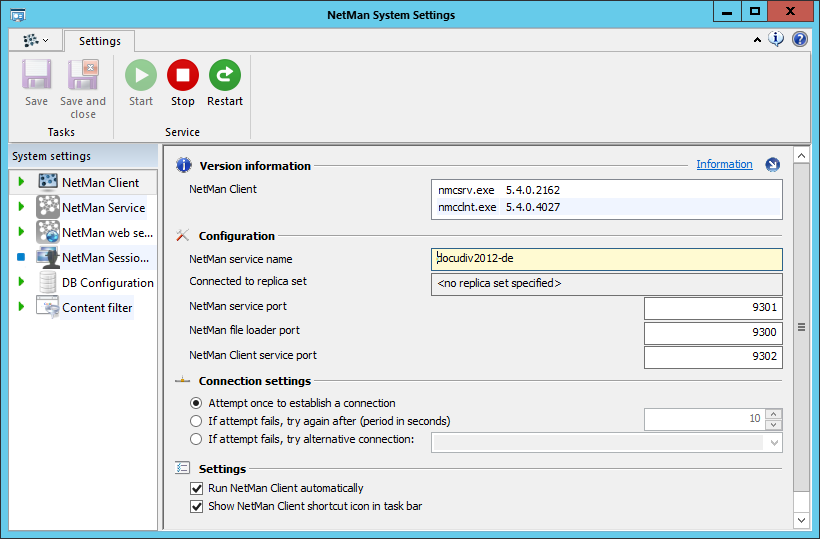Viewport: 820px width, 539px height.
Task: Click the blue square beside NetMan Sessio...
Action: [x=21, y=257]
